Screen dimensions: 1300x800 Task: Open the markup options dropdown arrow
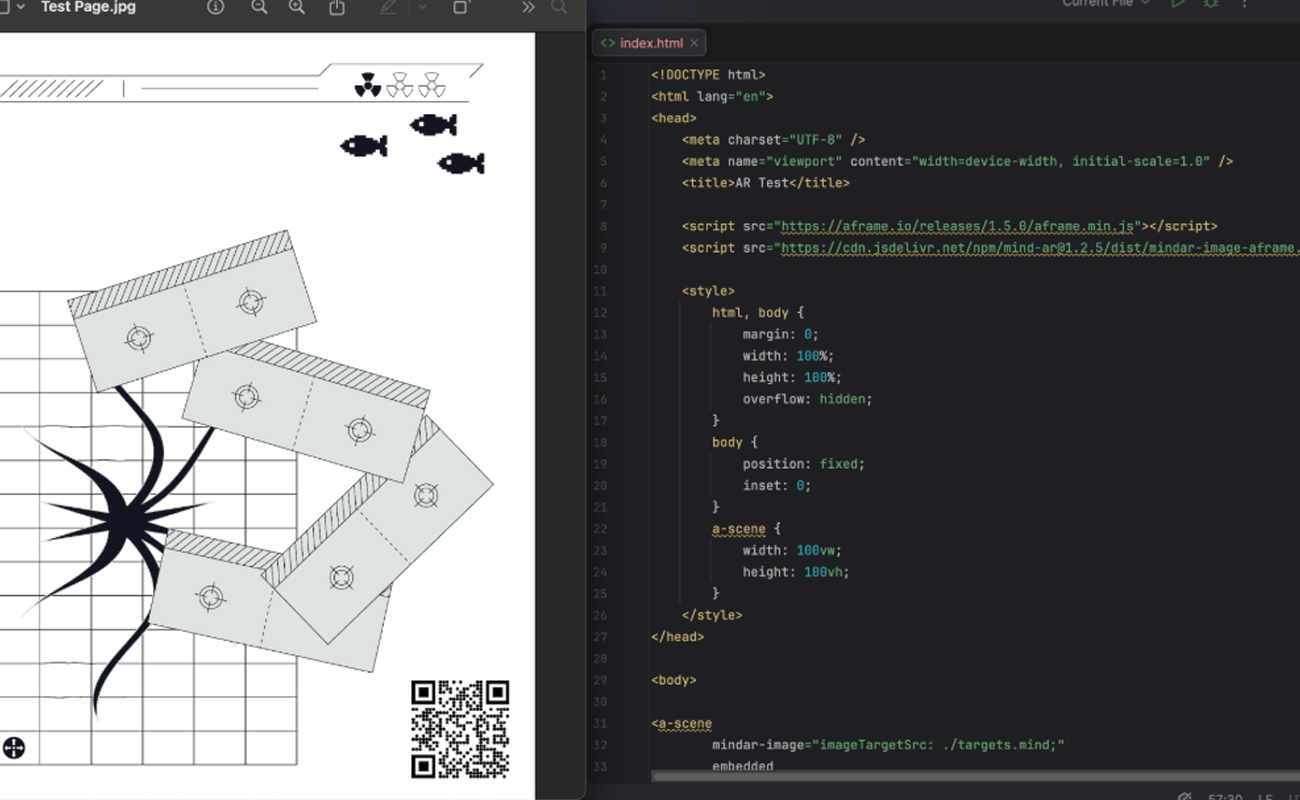422,7
